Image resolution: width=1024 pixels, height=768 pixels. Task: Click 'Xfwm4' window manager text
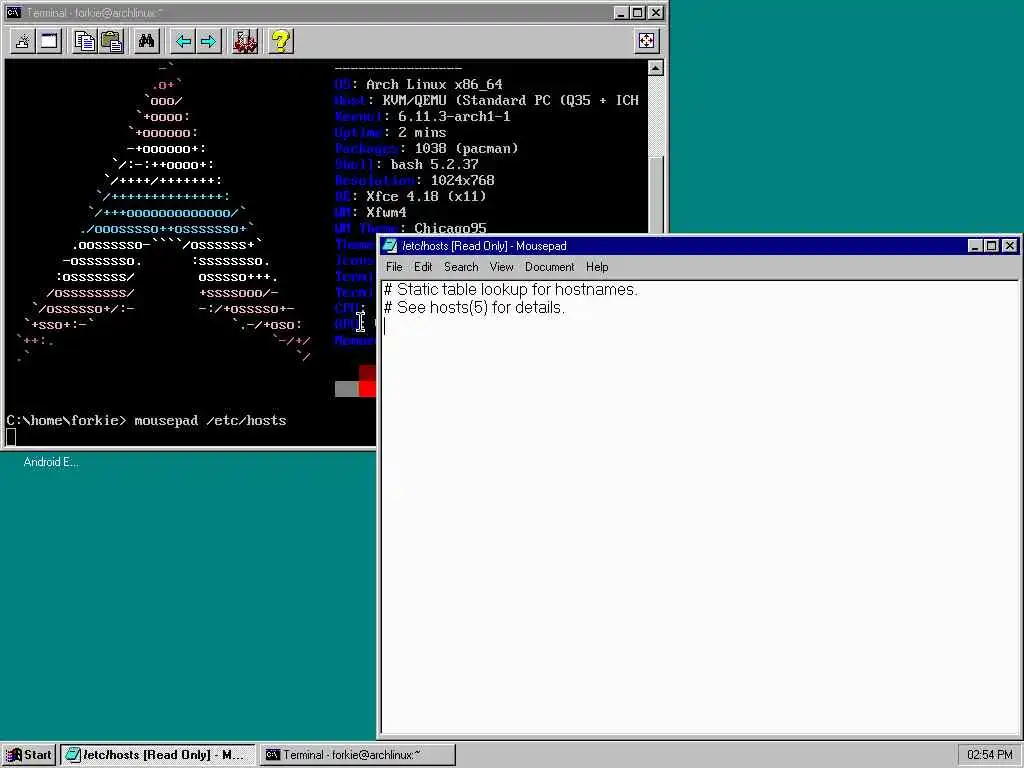(386, 212)
